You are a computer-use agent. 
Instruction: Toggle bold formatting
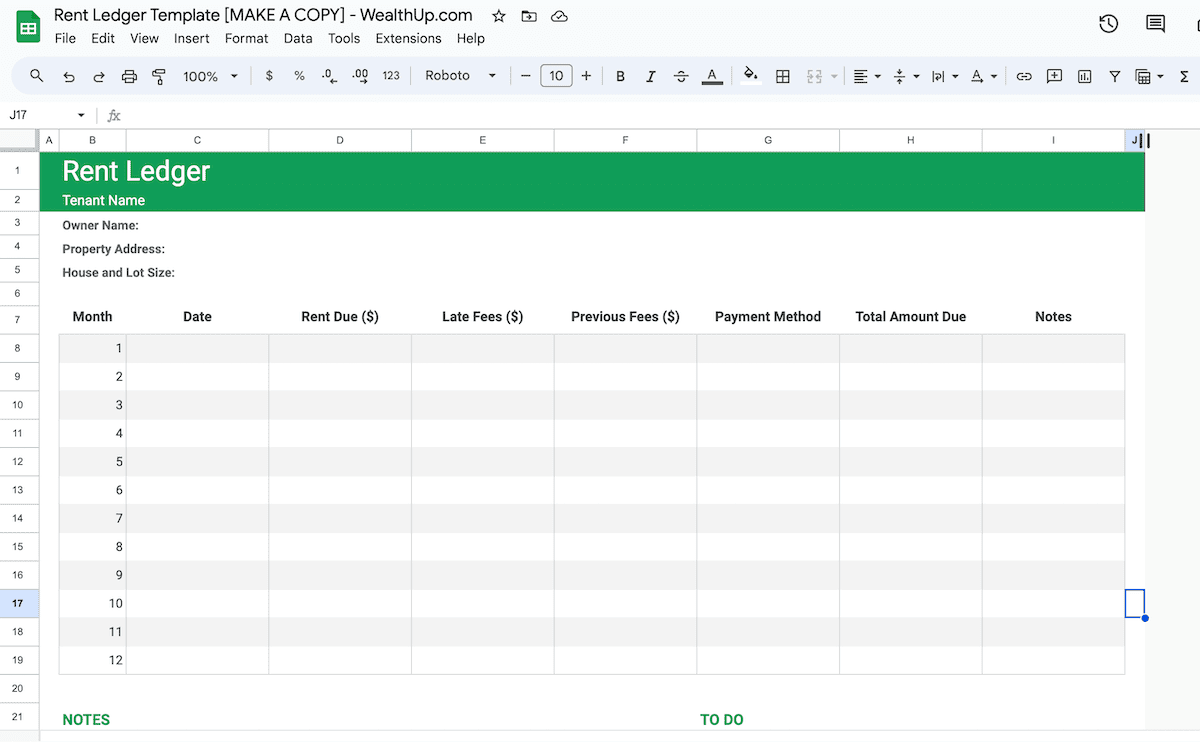coord(620,76)
